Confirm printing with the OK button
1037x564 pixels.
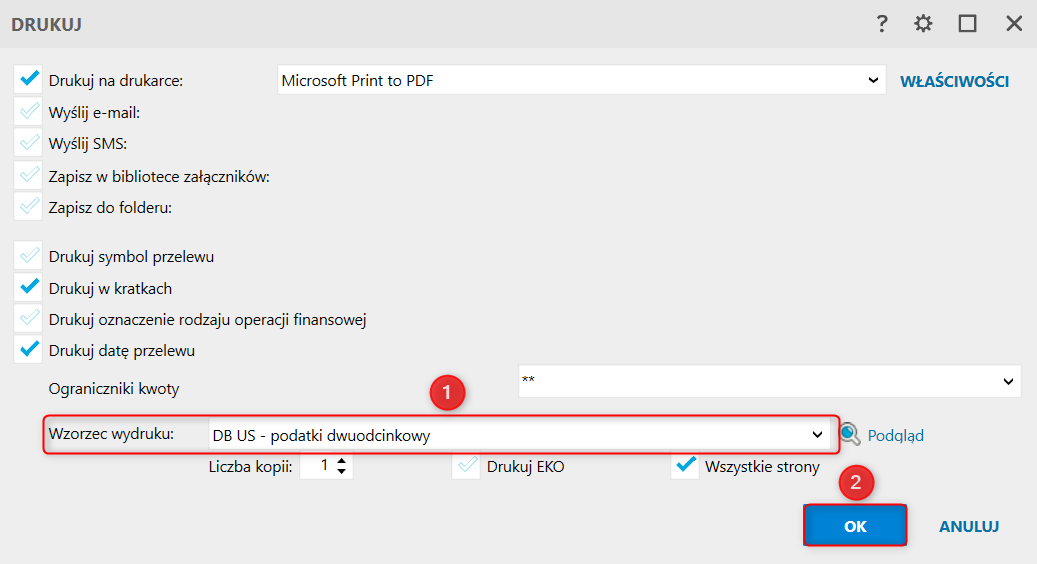(x=855, y=526)
